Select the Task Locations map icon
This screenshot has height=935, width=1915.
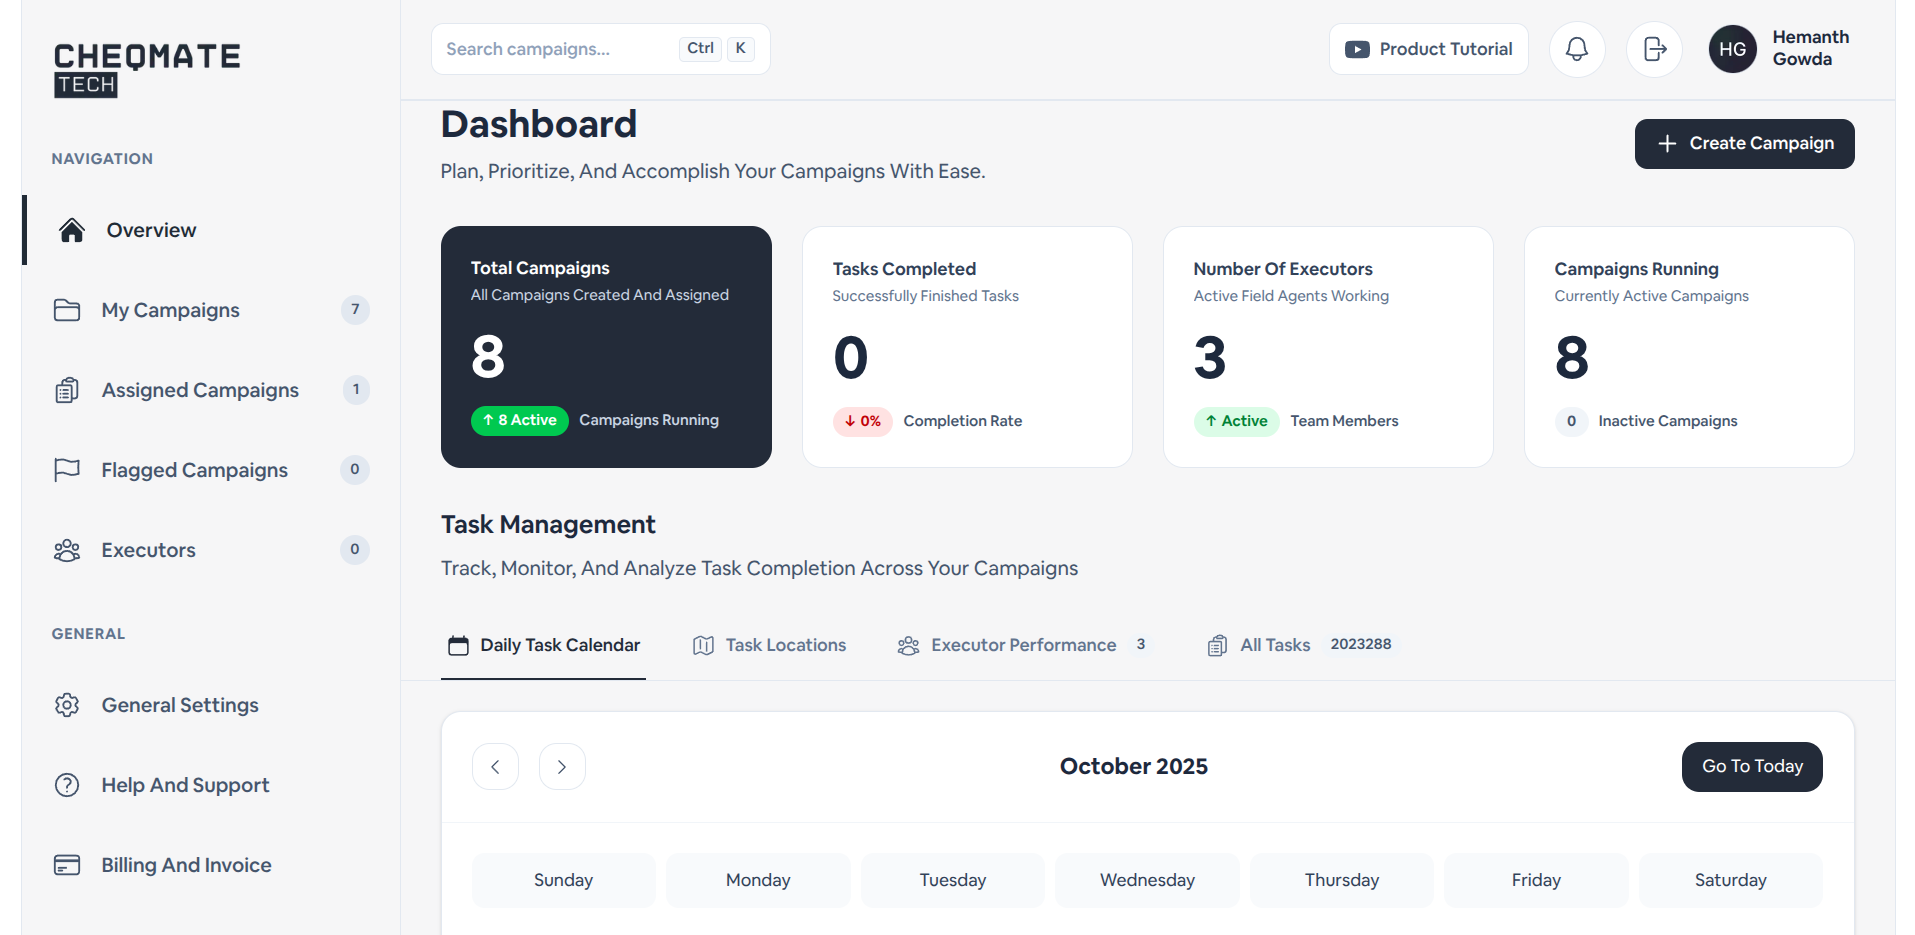(x=703, y=645)
